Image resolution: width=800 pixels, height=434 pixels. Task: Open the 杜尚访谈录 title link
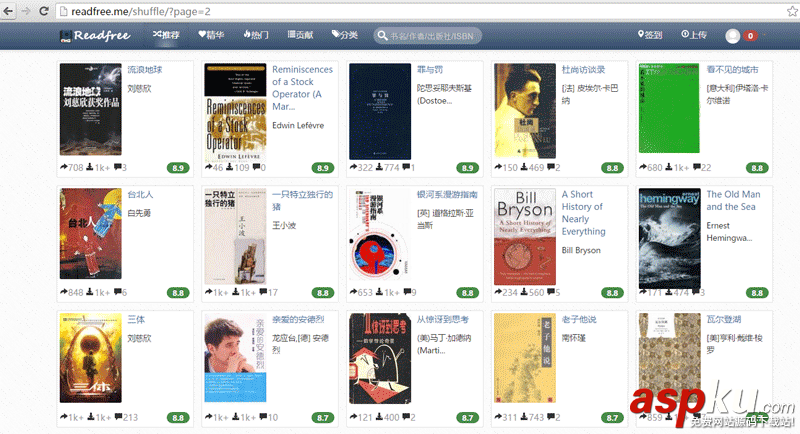(583, 69)
